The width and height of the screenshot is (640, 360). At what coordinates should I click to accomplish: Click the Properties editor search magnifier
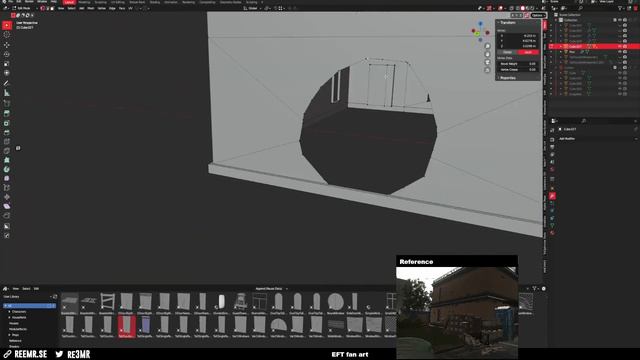[x=584, y=121]
